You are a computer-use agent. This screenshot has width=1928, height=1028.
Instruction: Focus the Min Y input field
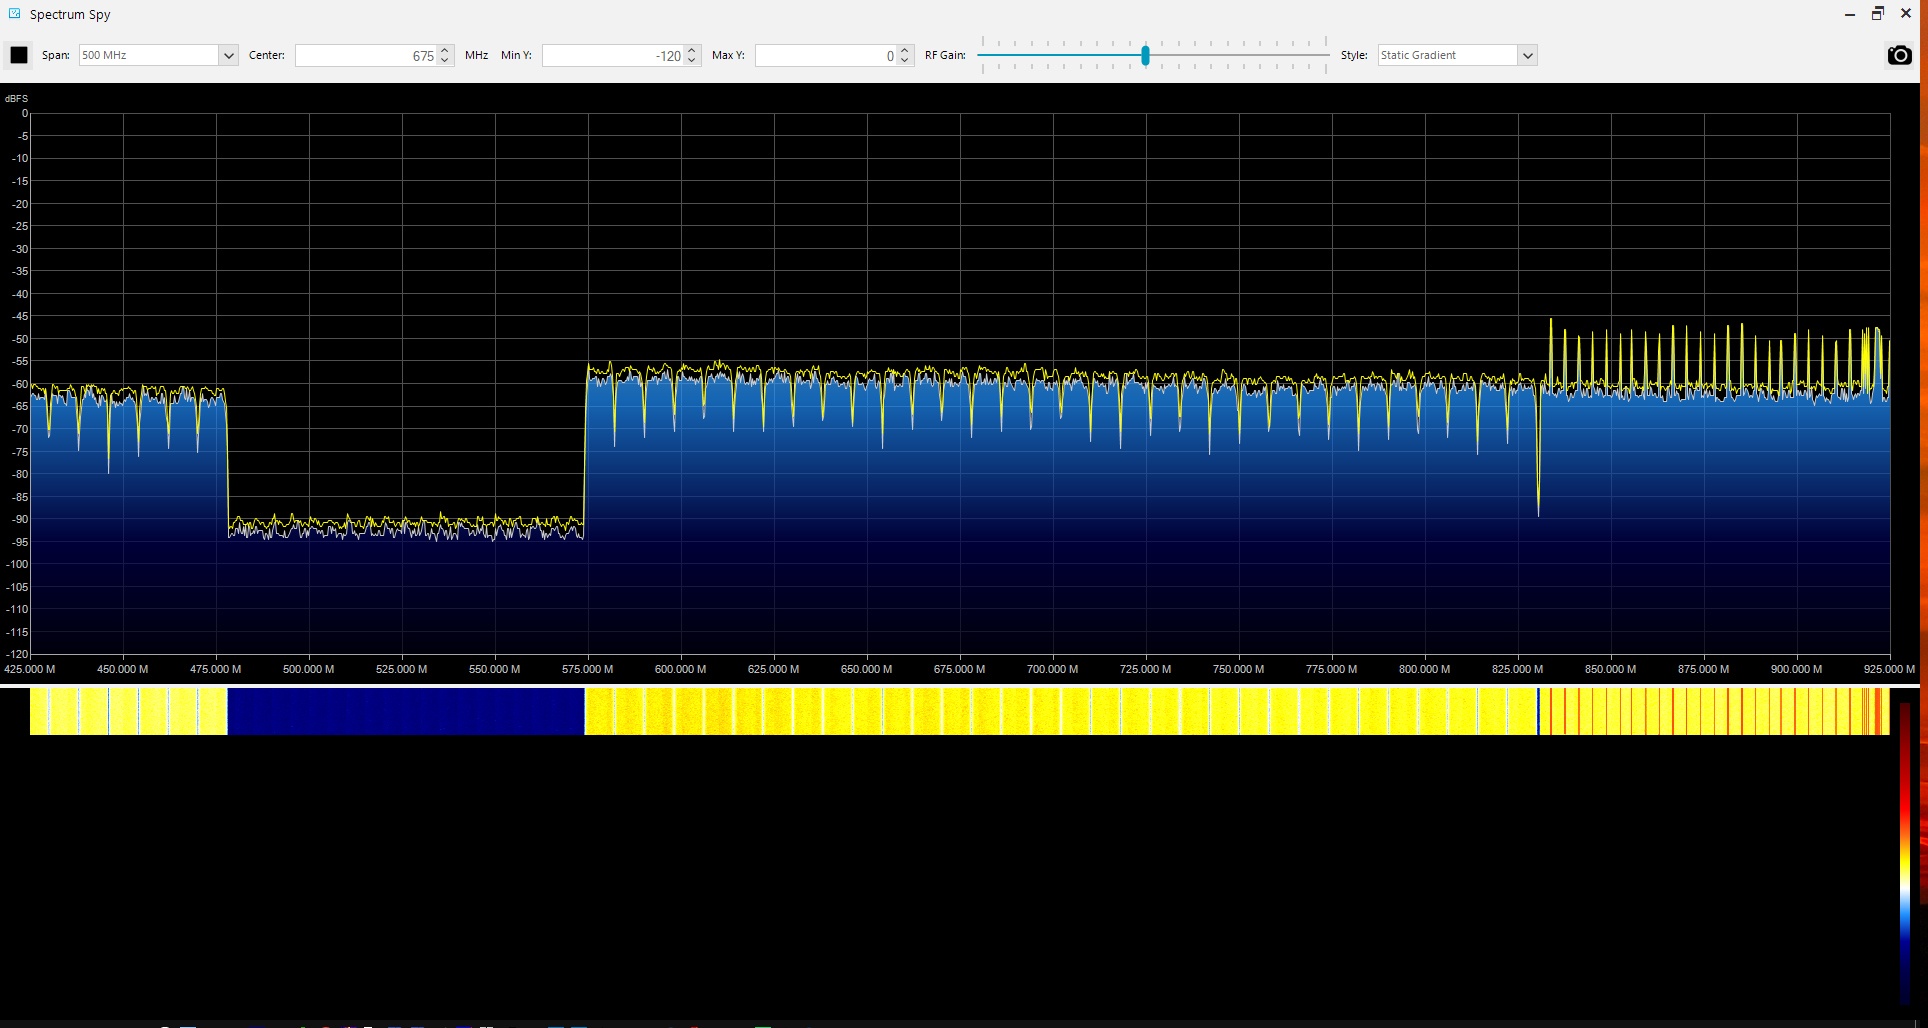612,56
